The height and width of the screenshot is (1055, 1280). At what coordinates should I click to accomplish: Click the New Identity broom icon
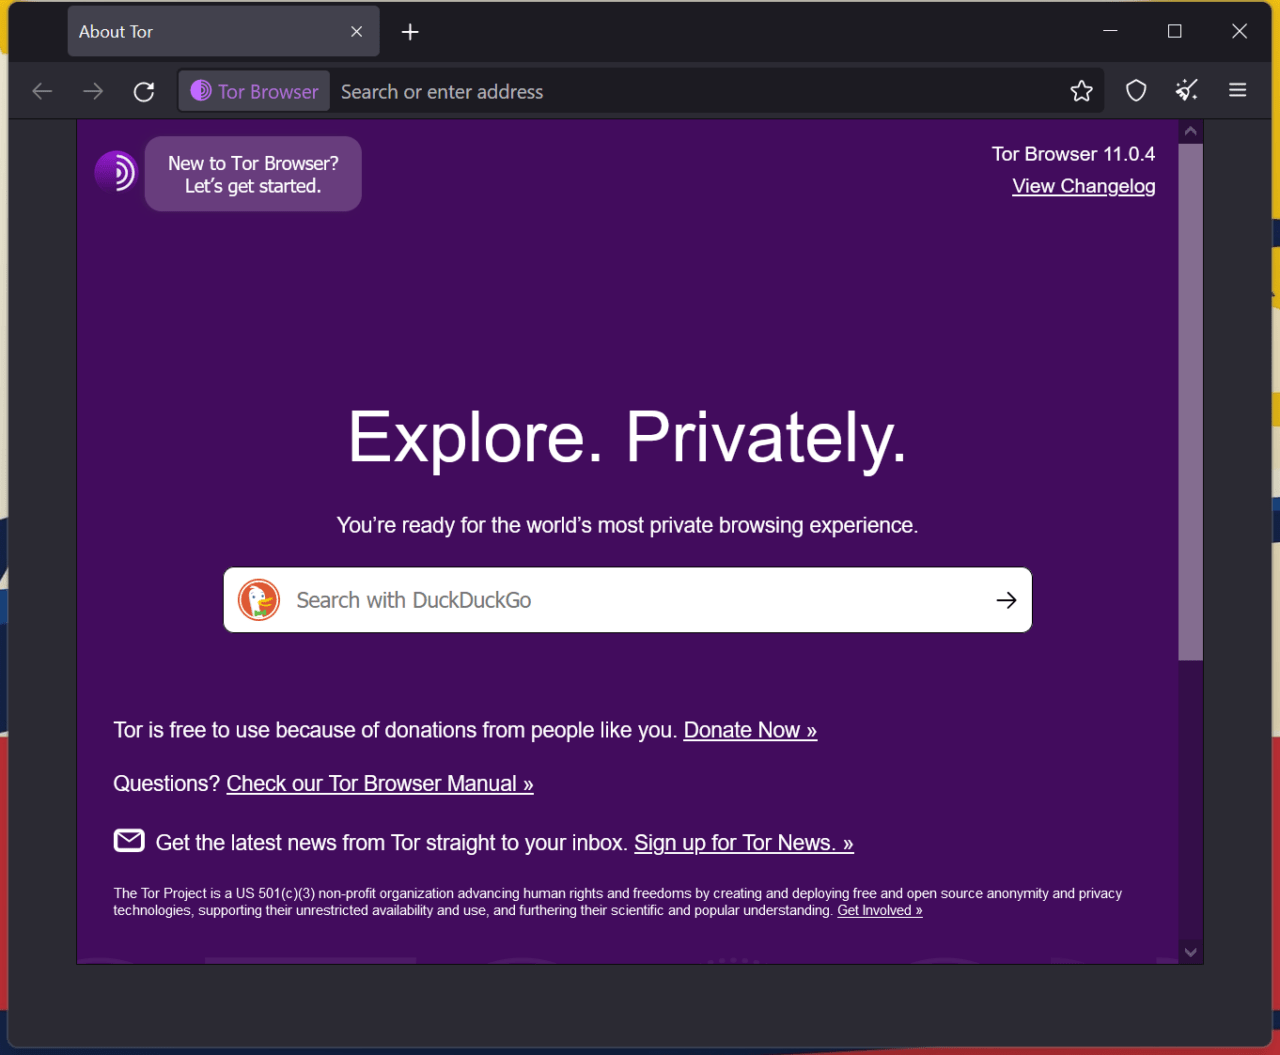click(x=1187, y=92)
